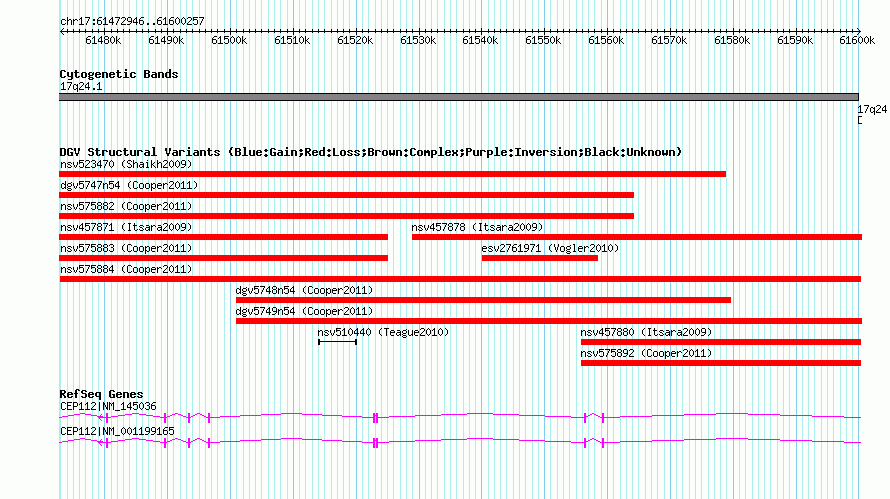The height and width of the screenshot is (499, 890).
Task: Click the 61580k ruler tick label
Action: tap(732, 40)
